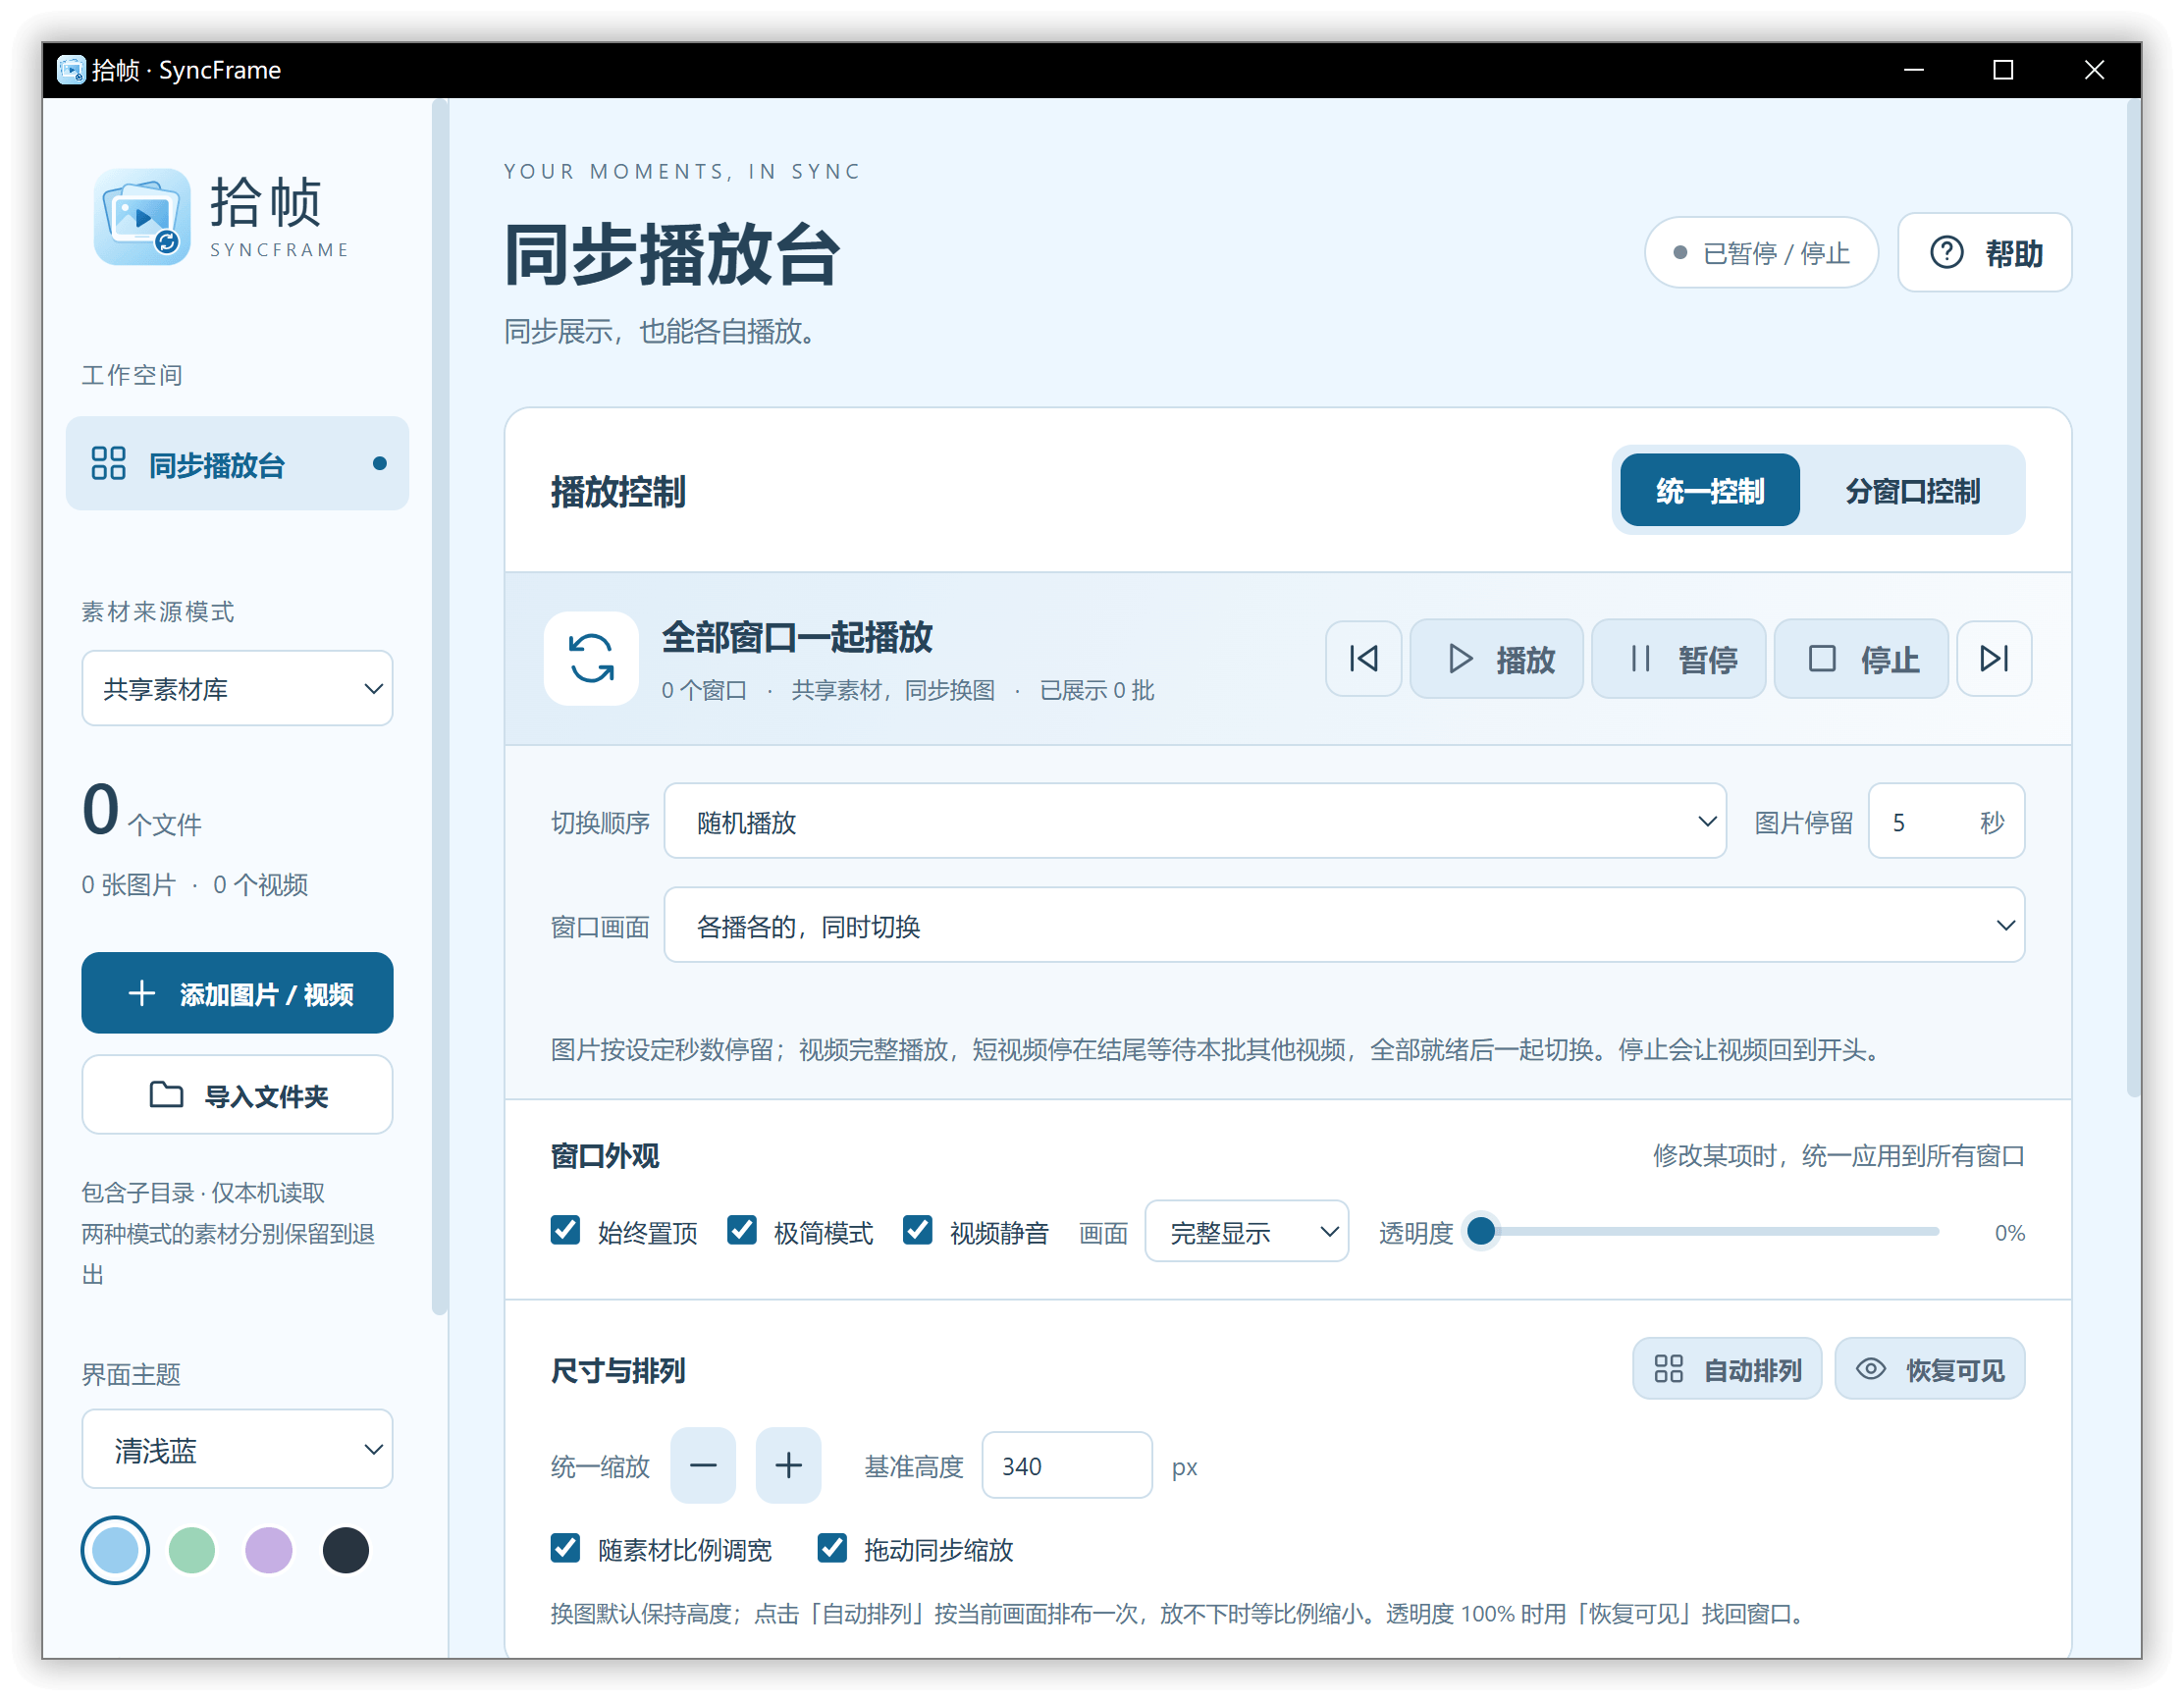The height and width of the screenshot is (1701, 2184).
Task: Click the 恢复可见 button with eye icon
Action: (x=1930, y=1370)
